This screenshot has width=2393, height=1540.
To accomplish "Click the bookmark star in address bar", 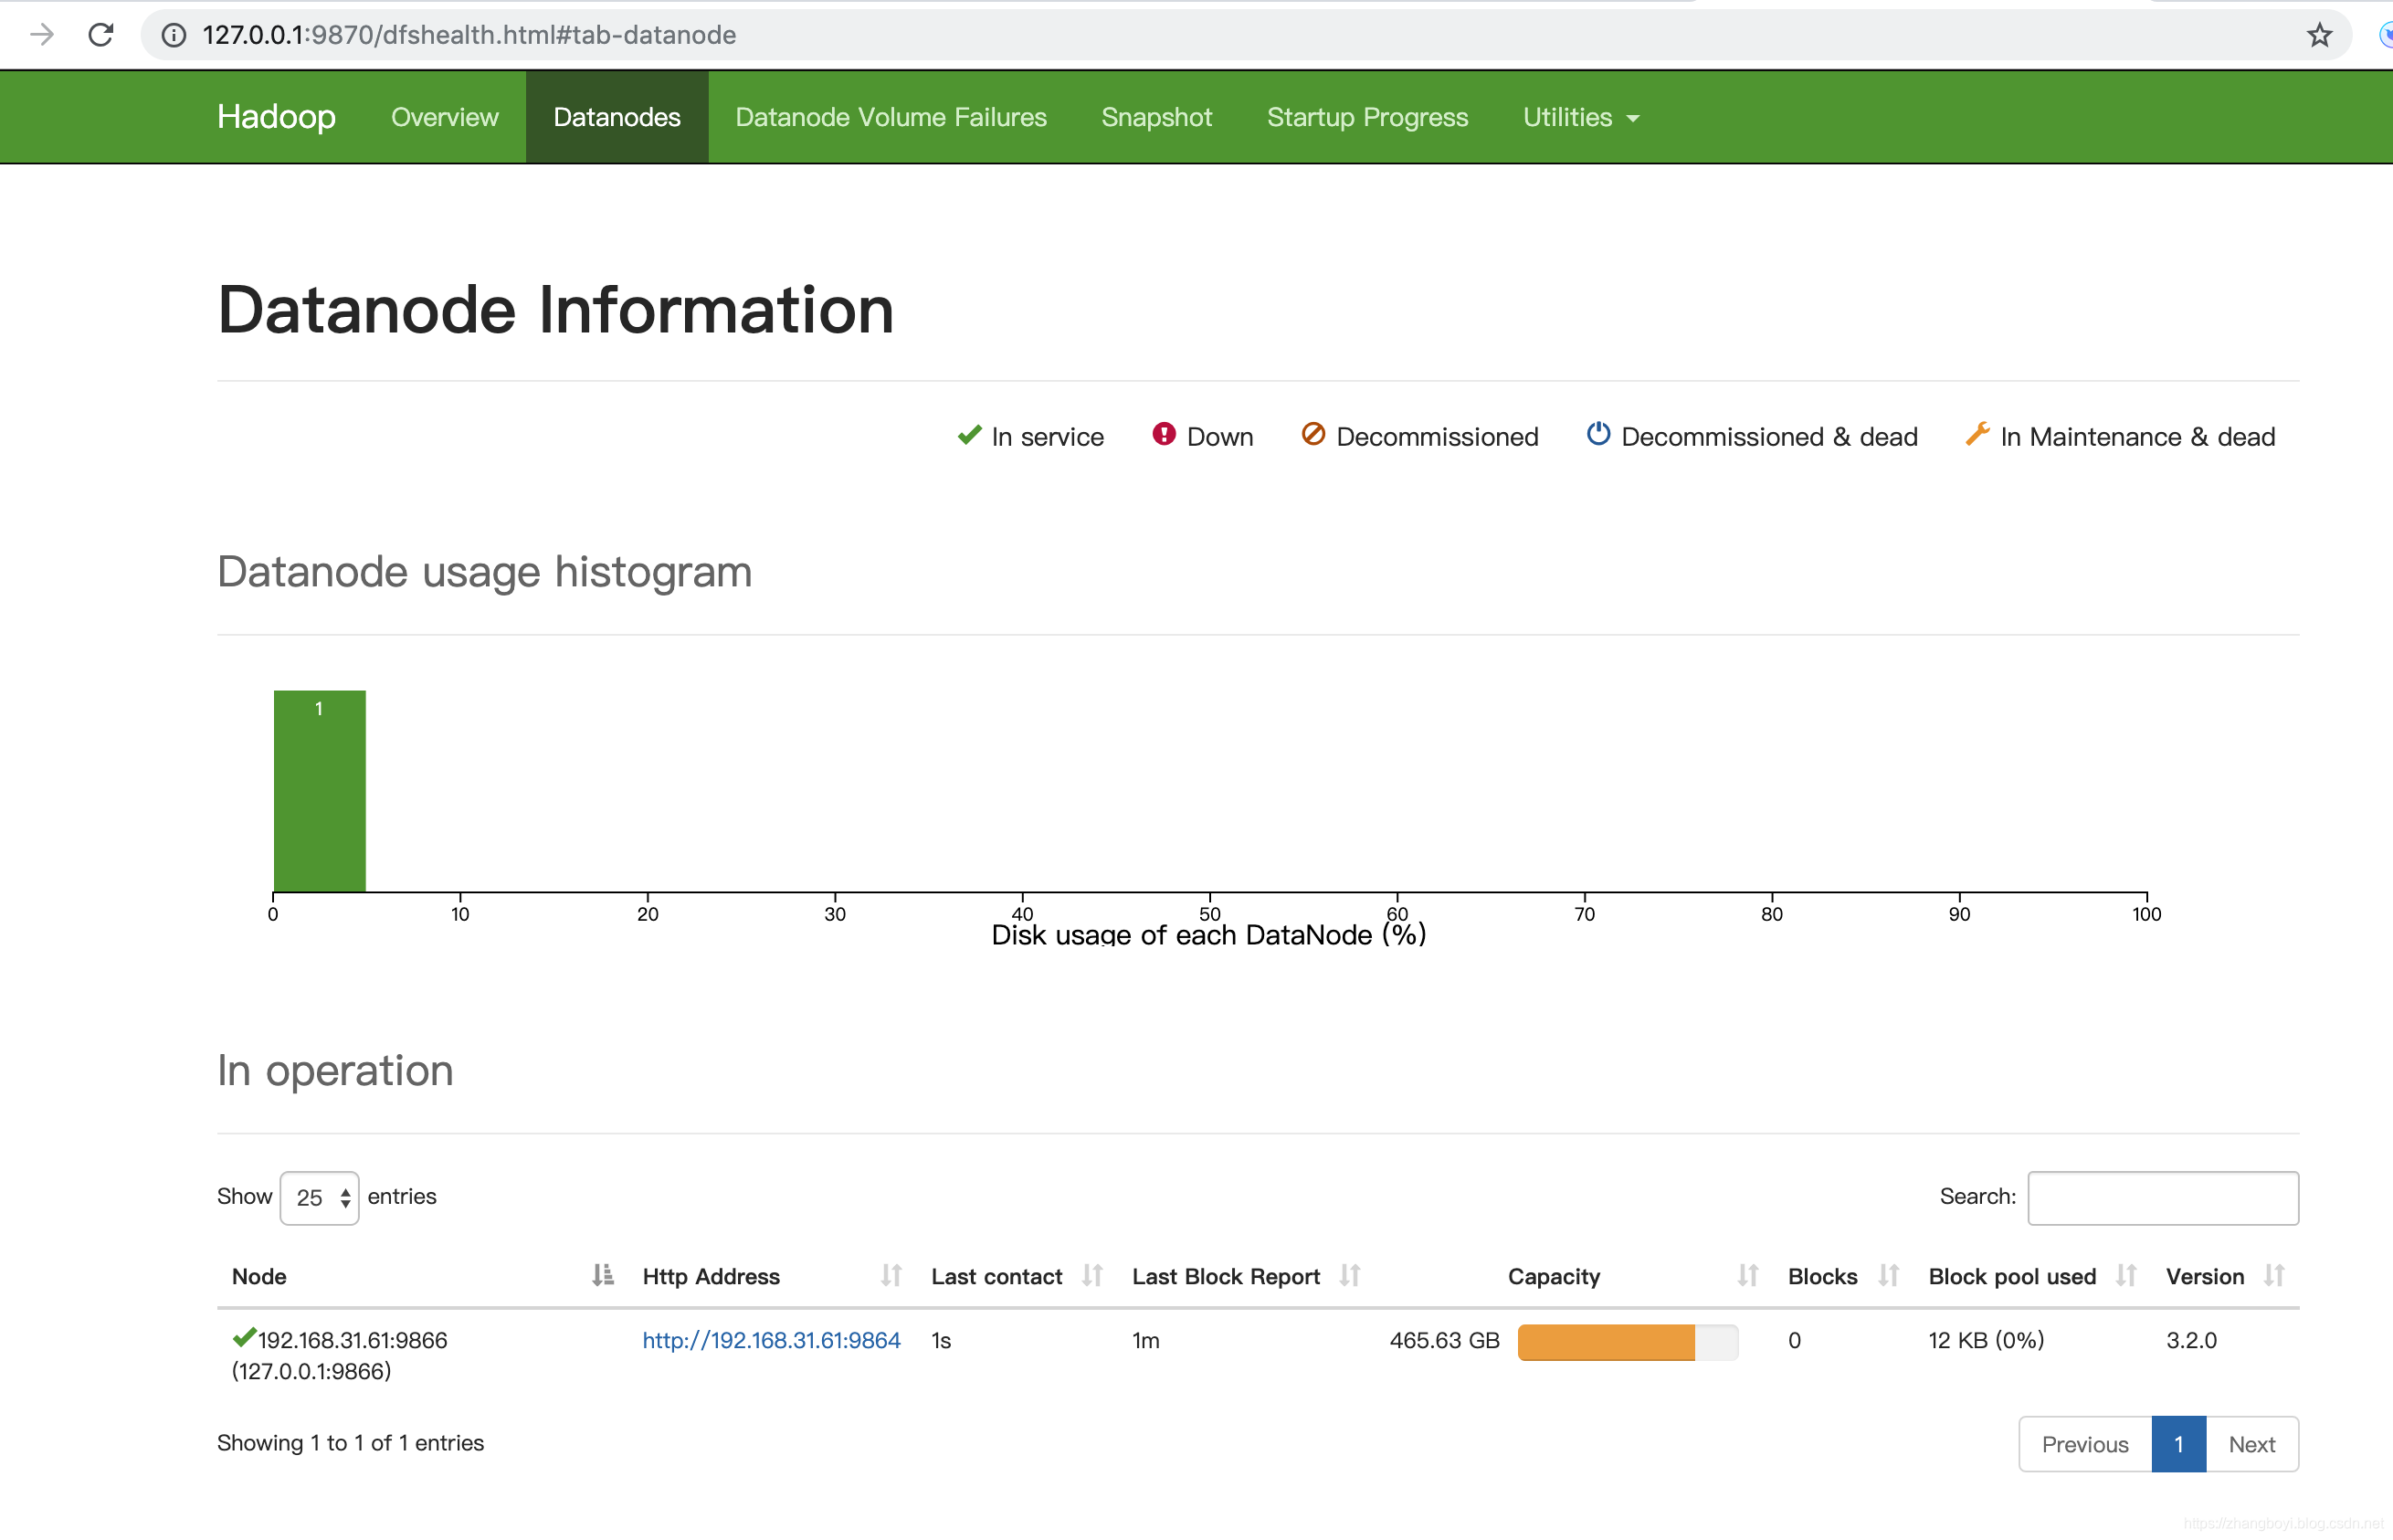I will tap(2319, 34).
